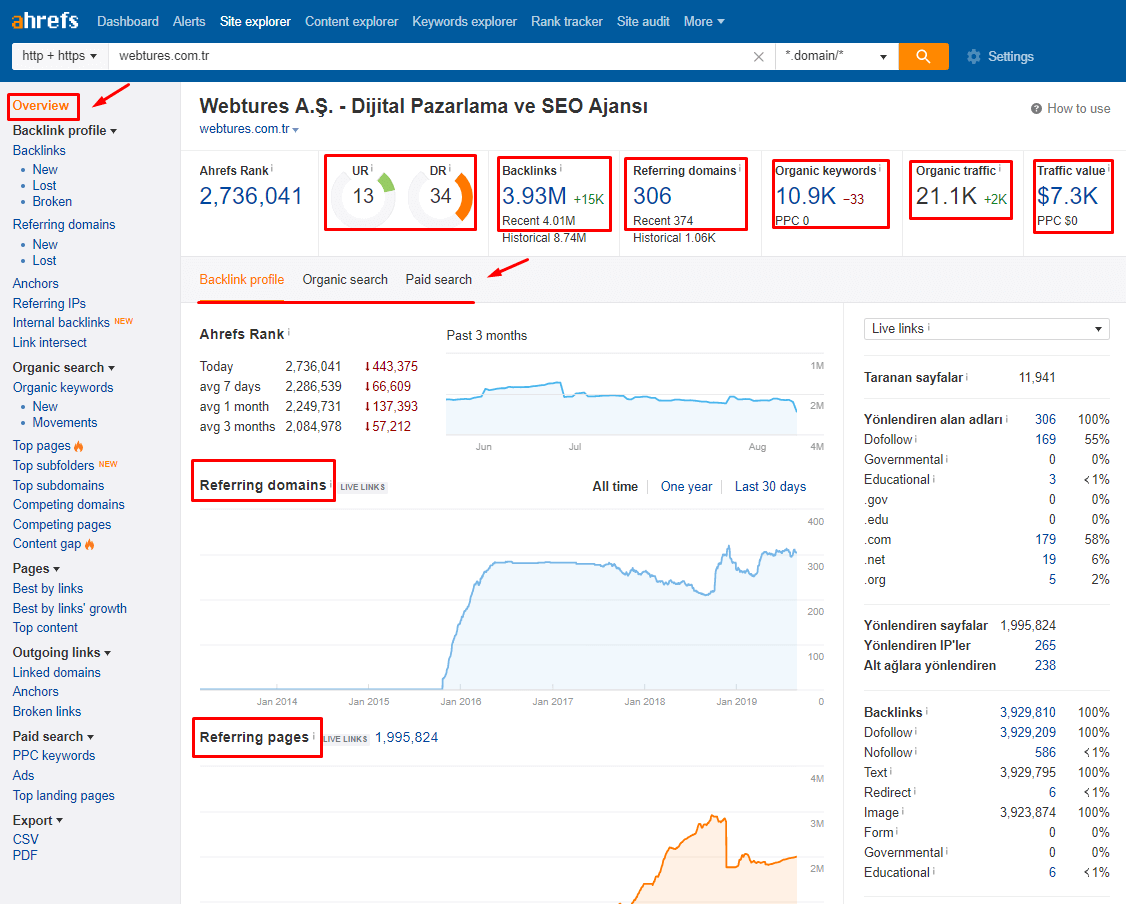Collapse the Organic search sidebar section
This screenshot has height=904, width=1126.
[64, 368]
